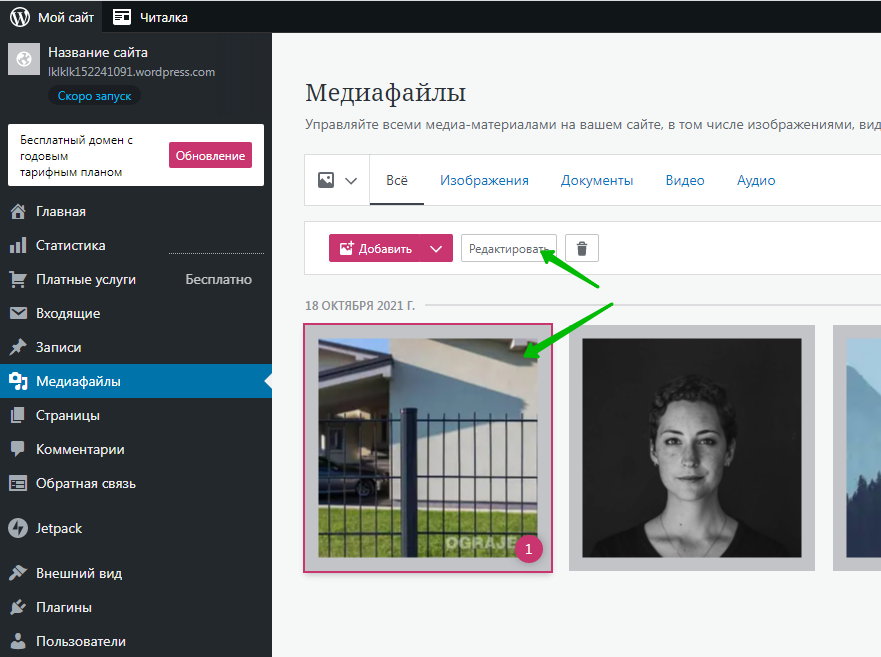Switch to the Изображения tab
881x657 pixels.
484,180
